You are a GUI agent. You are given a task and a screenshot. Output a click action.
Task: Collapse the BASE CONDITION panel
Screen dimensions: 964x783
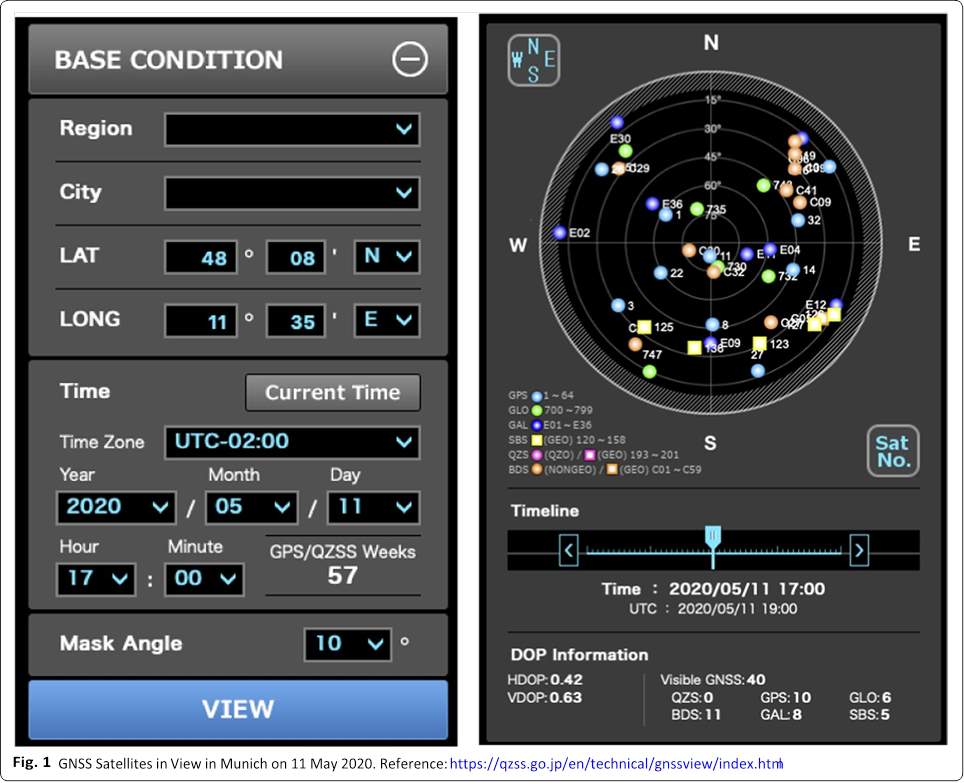(410, 60)
